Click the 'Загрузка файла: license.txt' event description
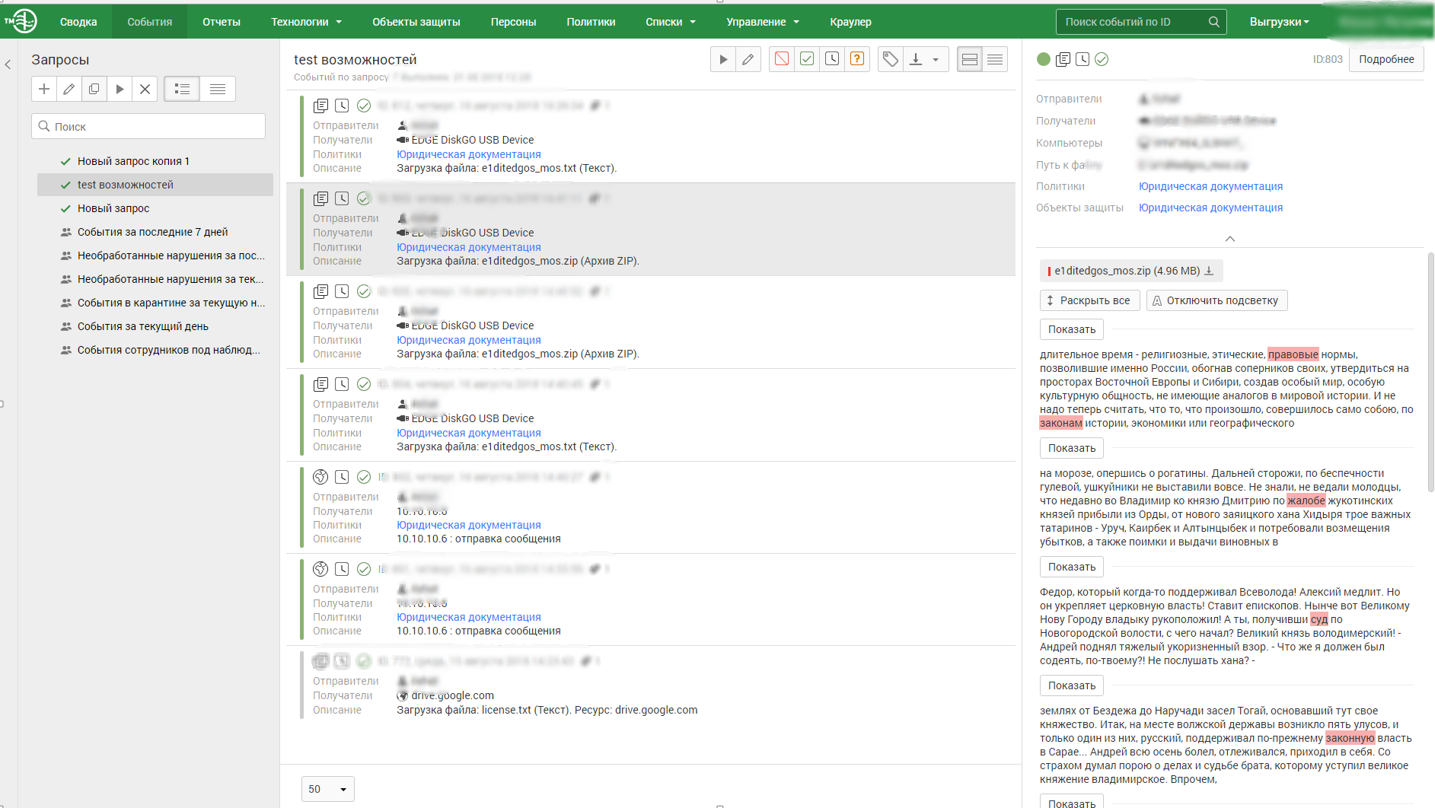Screen dimensions: 1435x808 coord(547,710)
